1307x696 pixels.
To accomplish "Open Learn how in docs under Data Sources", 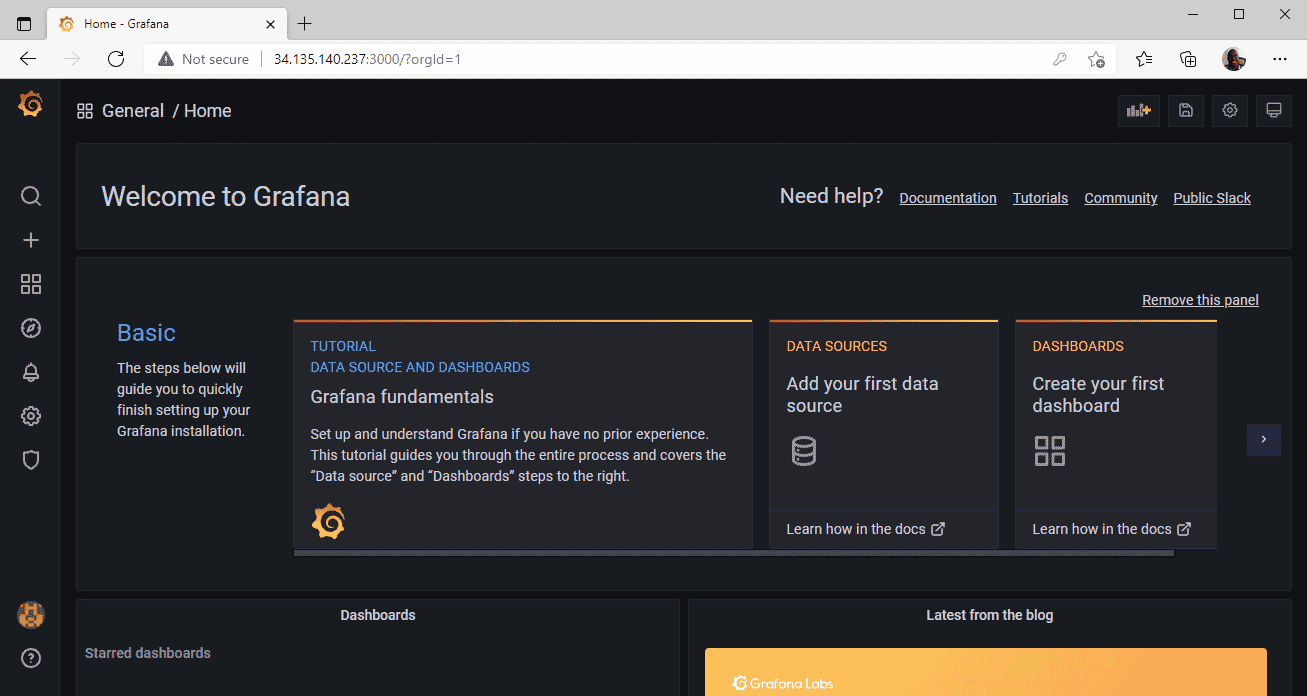I will tap(865, 529).
